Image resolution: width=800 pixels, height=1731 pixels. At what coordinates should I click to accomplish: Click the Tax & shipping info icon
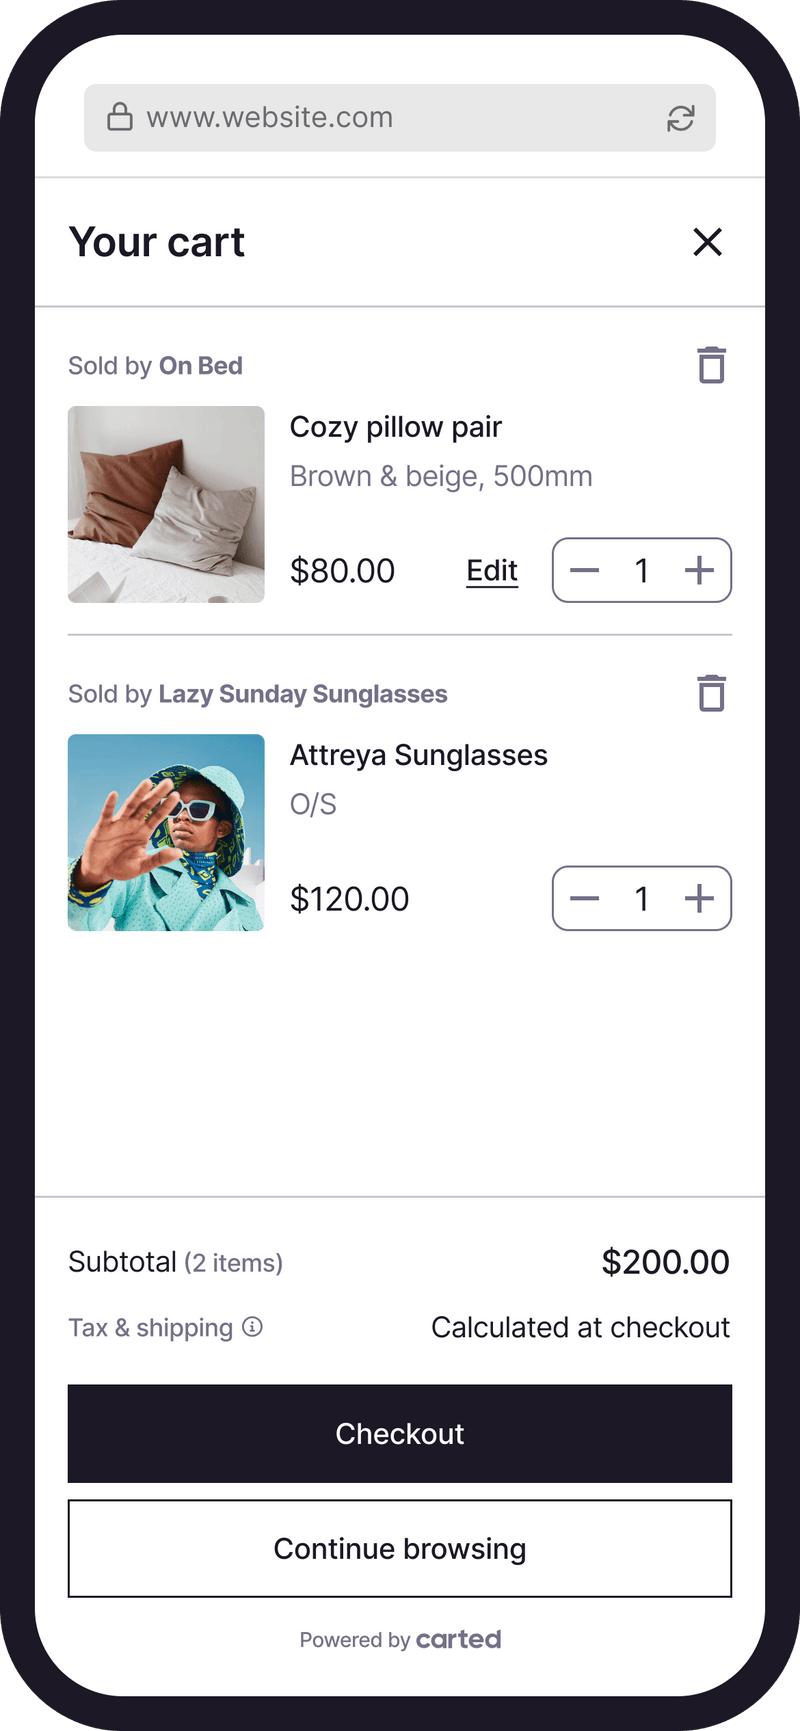tap(252, 1326)
